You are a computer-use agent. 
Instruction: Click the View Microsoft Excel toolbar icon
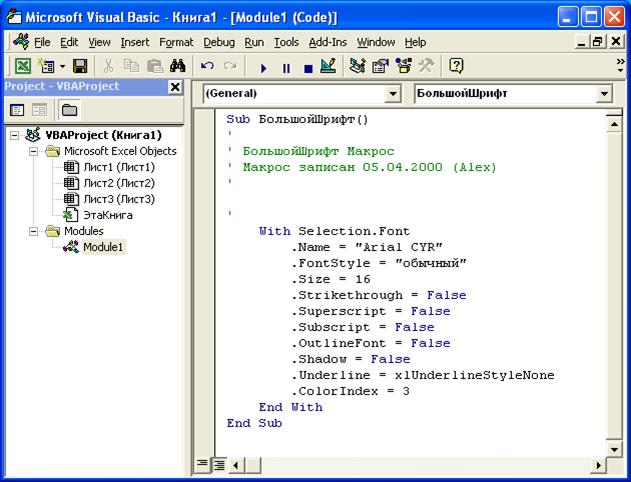21,66
